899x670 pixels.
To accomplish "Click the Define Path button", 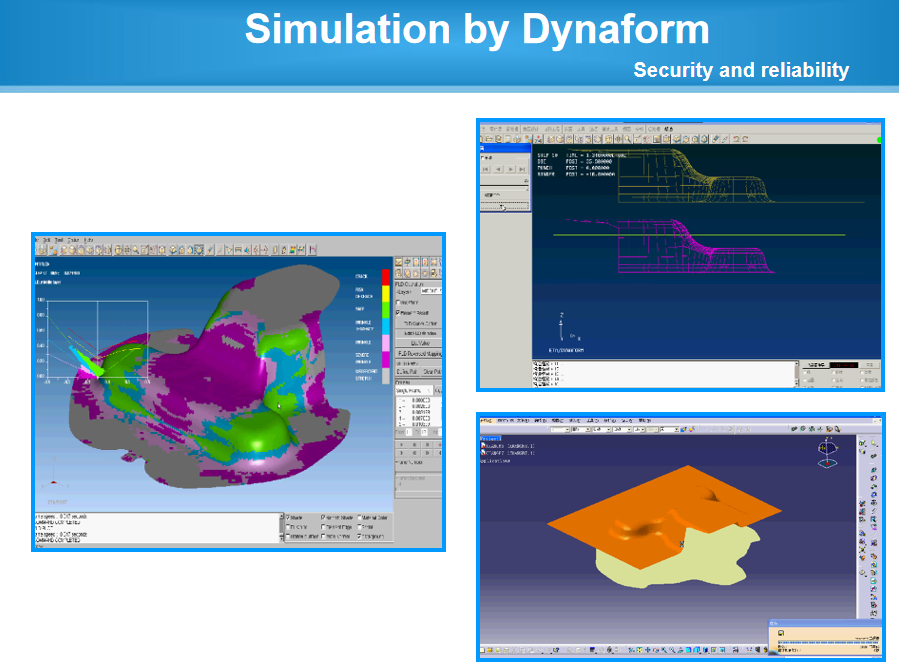I will click(406, 371).
